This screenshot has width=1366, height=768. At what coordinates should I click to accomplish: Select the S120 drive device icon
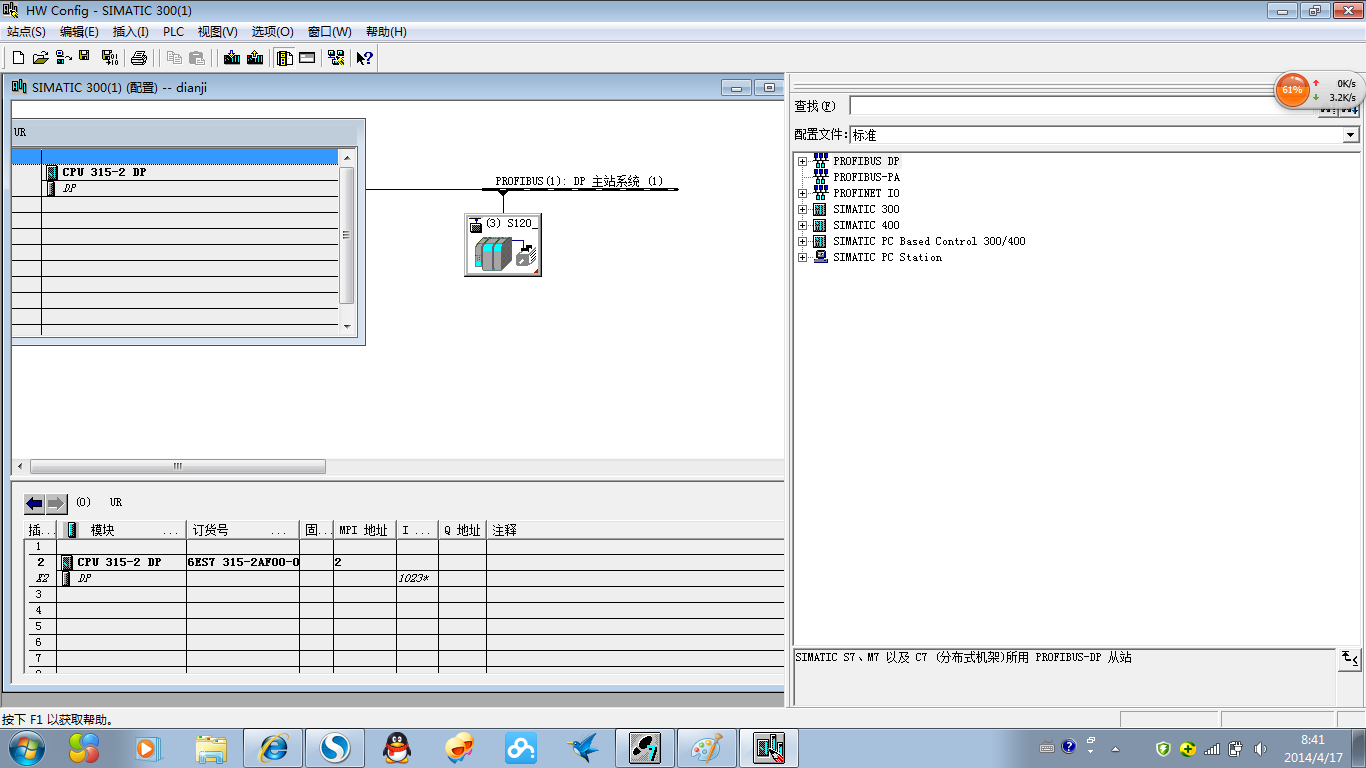tap(503, 245)
